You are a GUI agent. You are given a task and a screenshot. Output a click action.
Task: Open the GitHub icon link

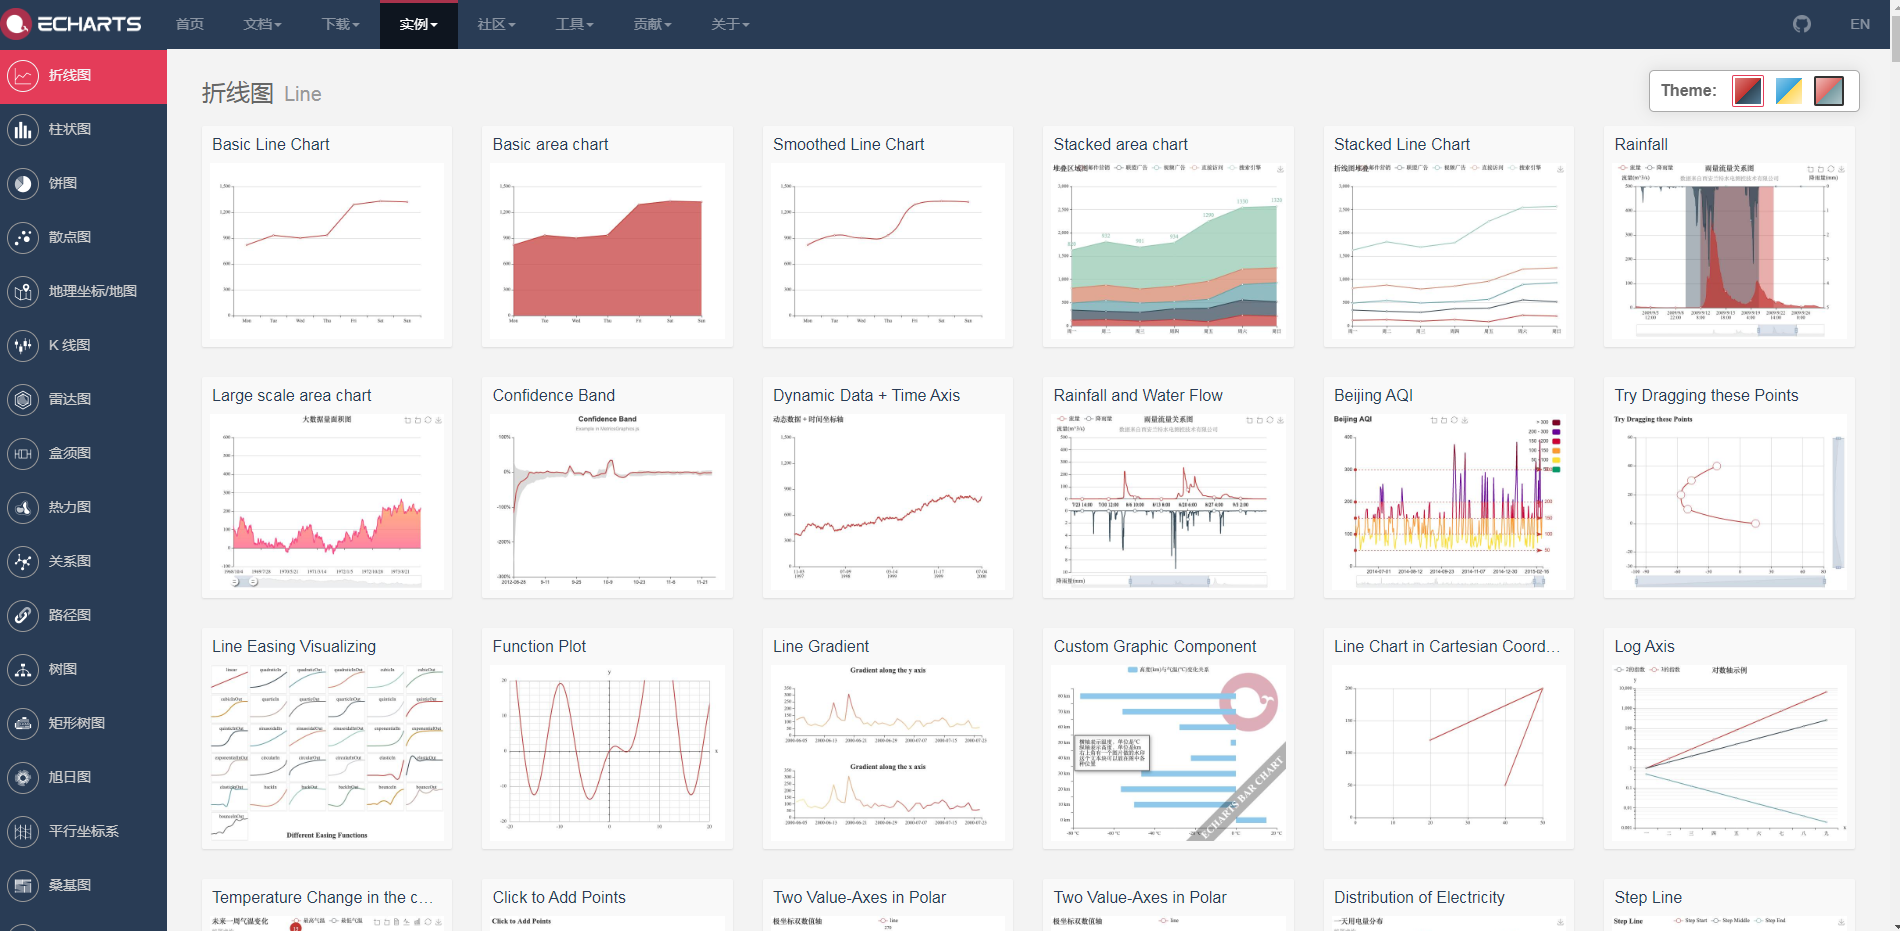click(1801, 24)
